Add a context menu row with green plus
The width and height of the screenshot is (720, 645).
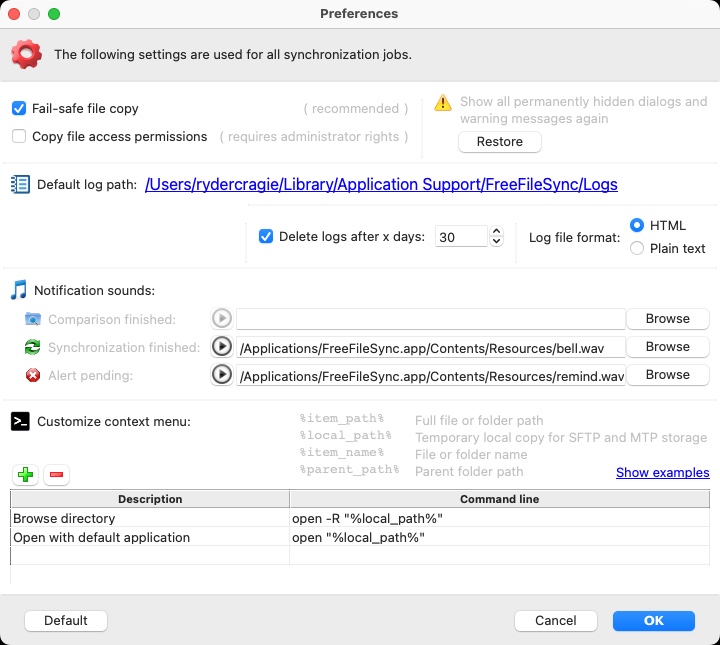point(25,475)
